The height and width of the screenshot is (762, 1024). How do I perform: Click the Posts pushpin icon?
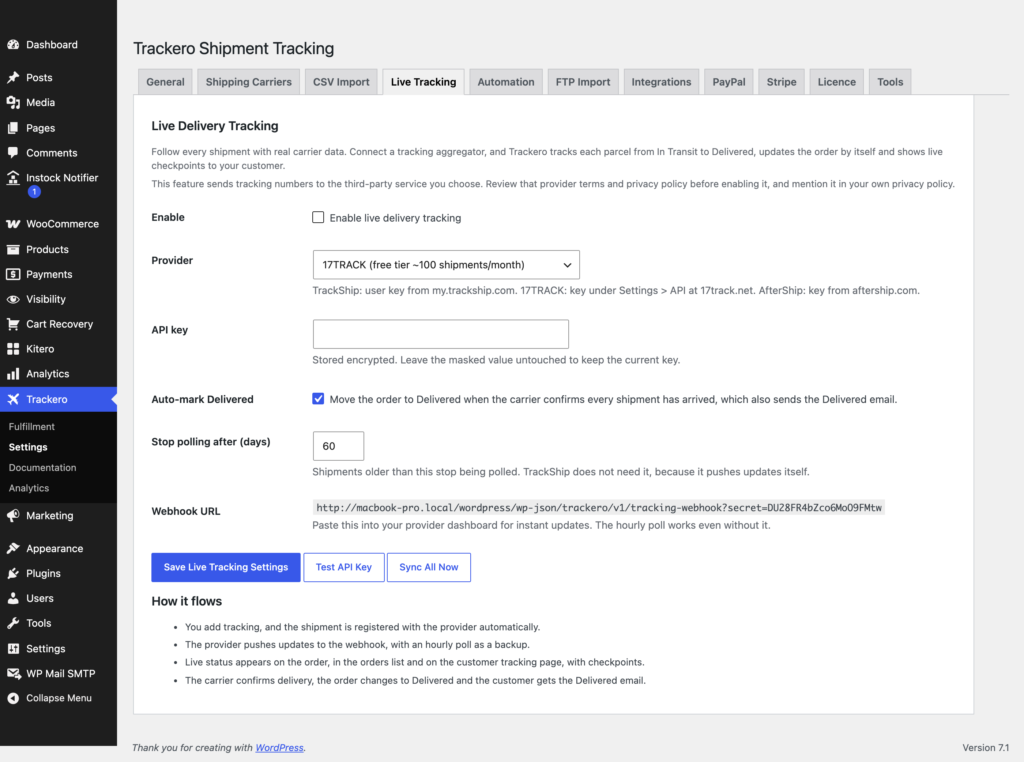click(x=13, y=77)
